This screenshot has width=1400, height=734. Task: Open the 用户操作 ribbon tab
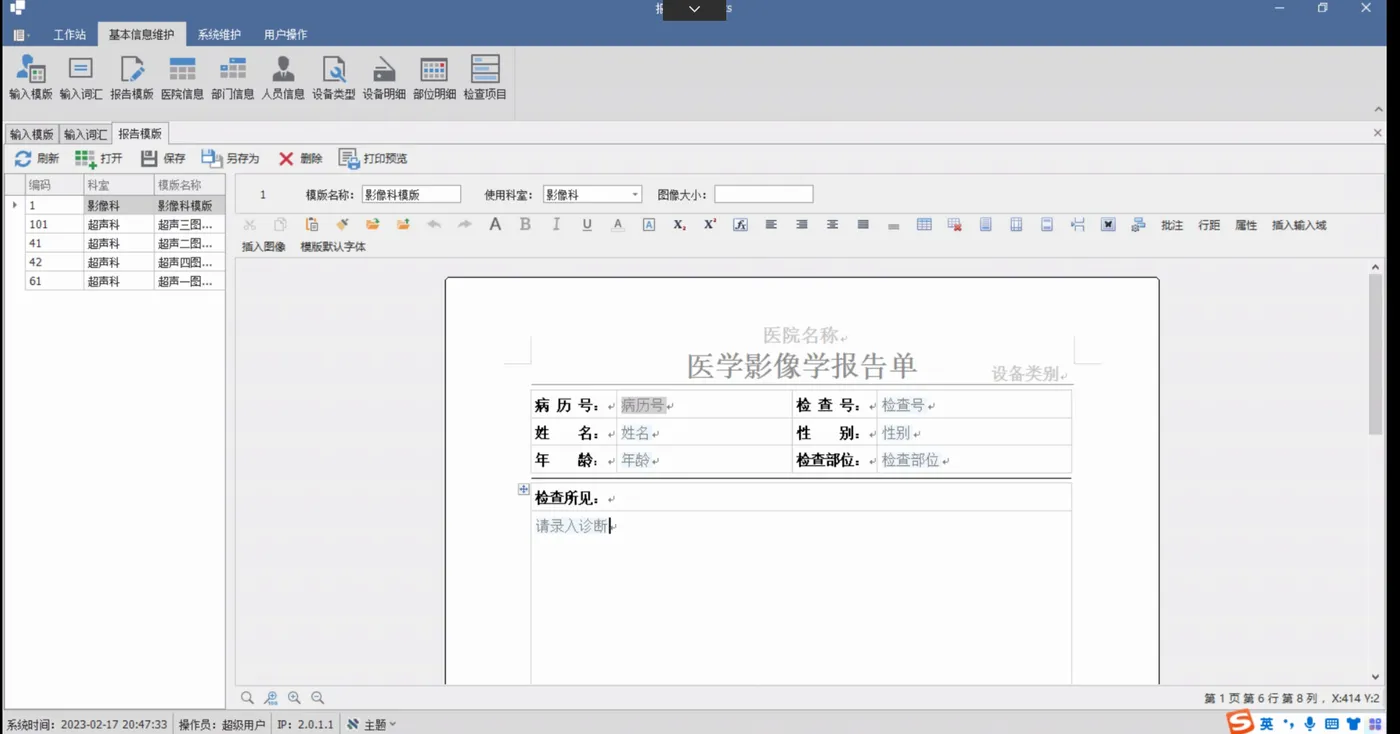click(x=285, y=34)
